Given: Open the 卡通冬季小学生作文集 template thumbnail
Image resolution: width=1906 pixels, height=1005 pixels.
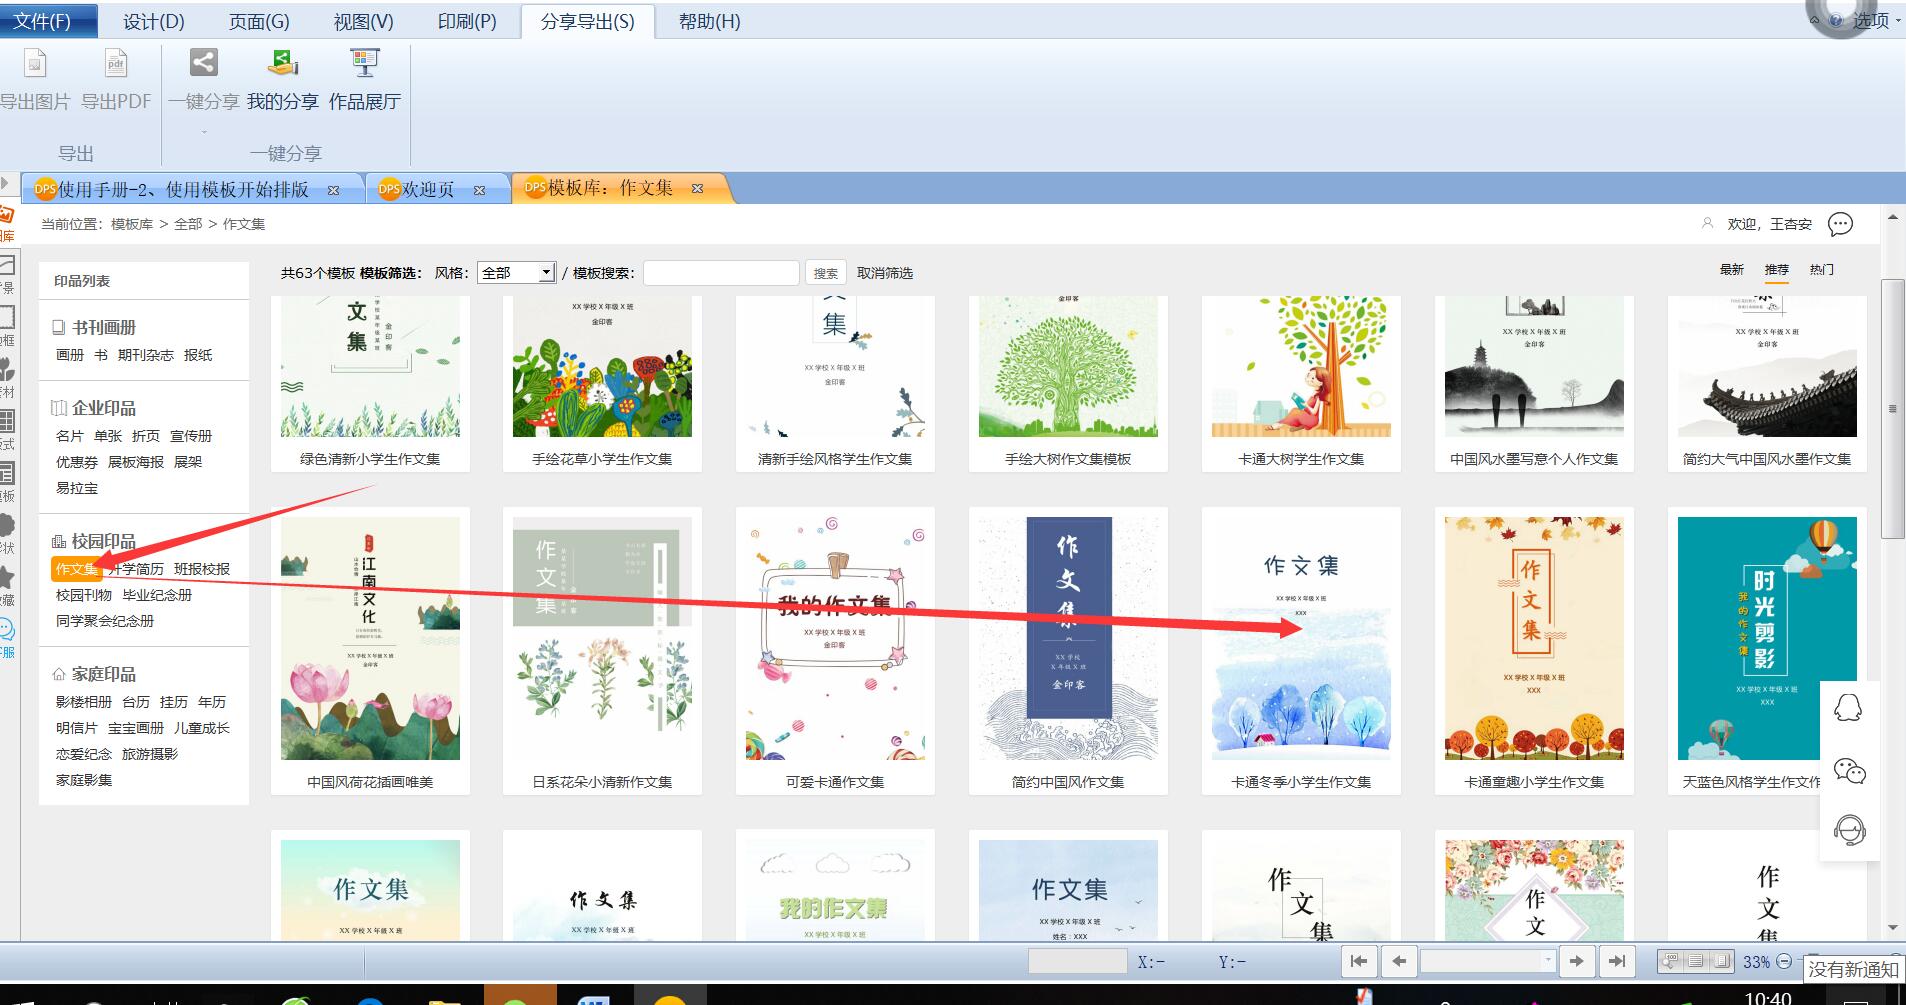Looking at the screenshot, I should click(x=1301, y=638).
